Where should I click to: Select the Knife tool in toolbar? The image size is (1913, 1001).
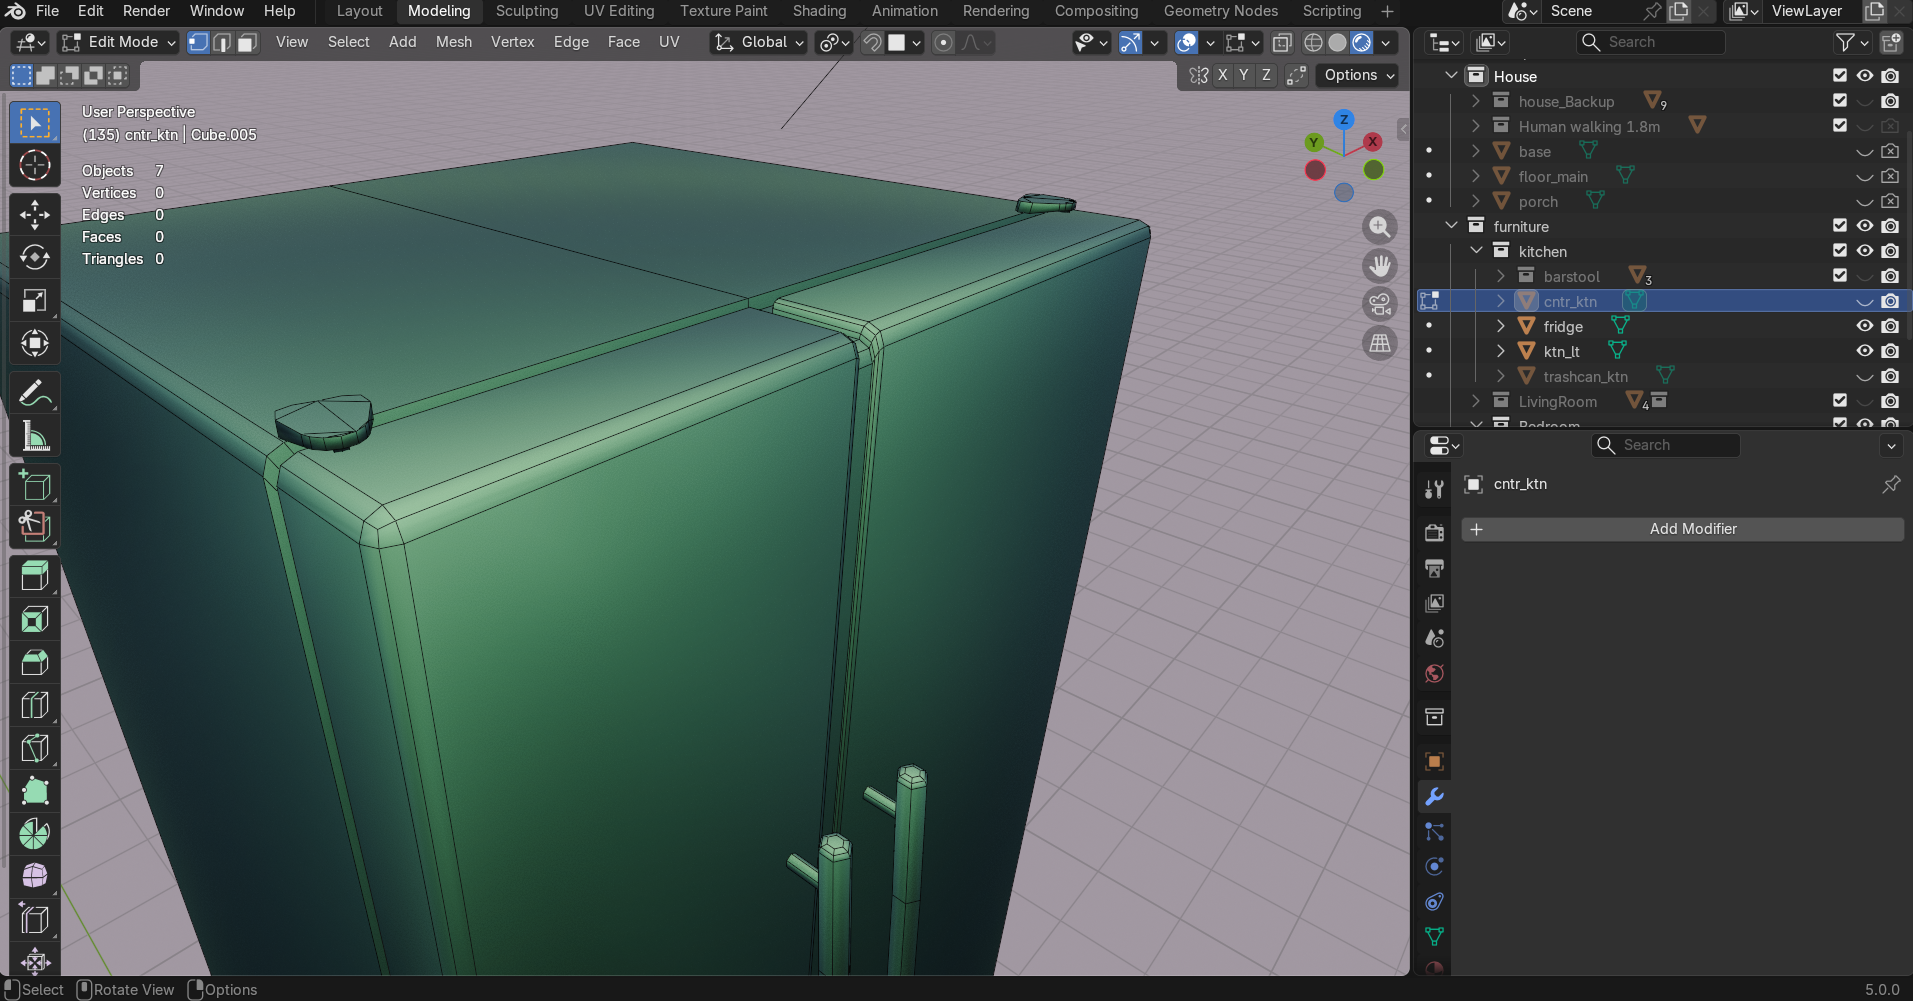pos(35,748)
